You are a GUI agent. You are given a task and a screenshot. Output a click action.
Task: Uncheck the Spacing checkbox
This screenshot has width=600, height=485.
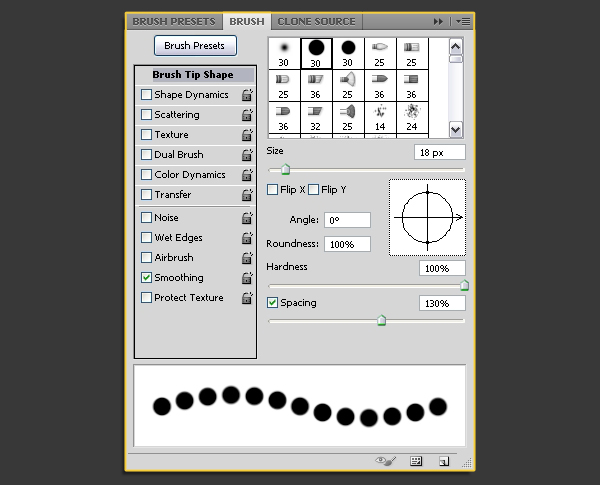coord(273,303)
